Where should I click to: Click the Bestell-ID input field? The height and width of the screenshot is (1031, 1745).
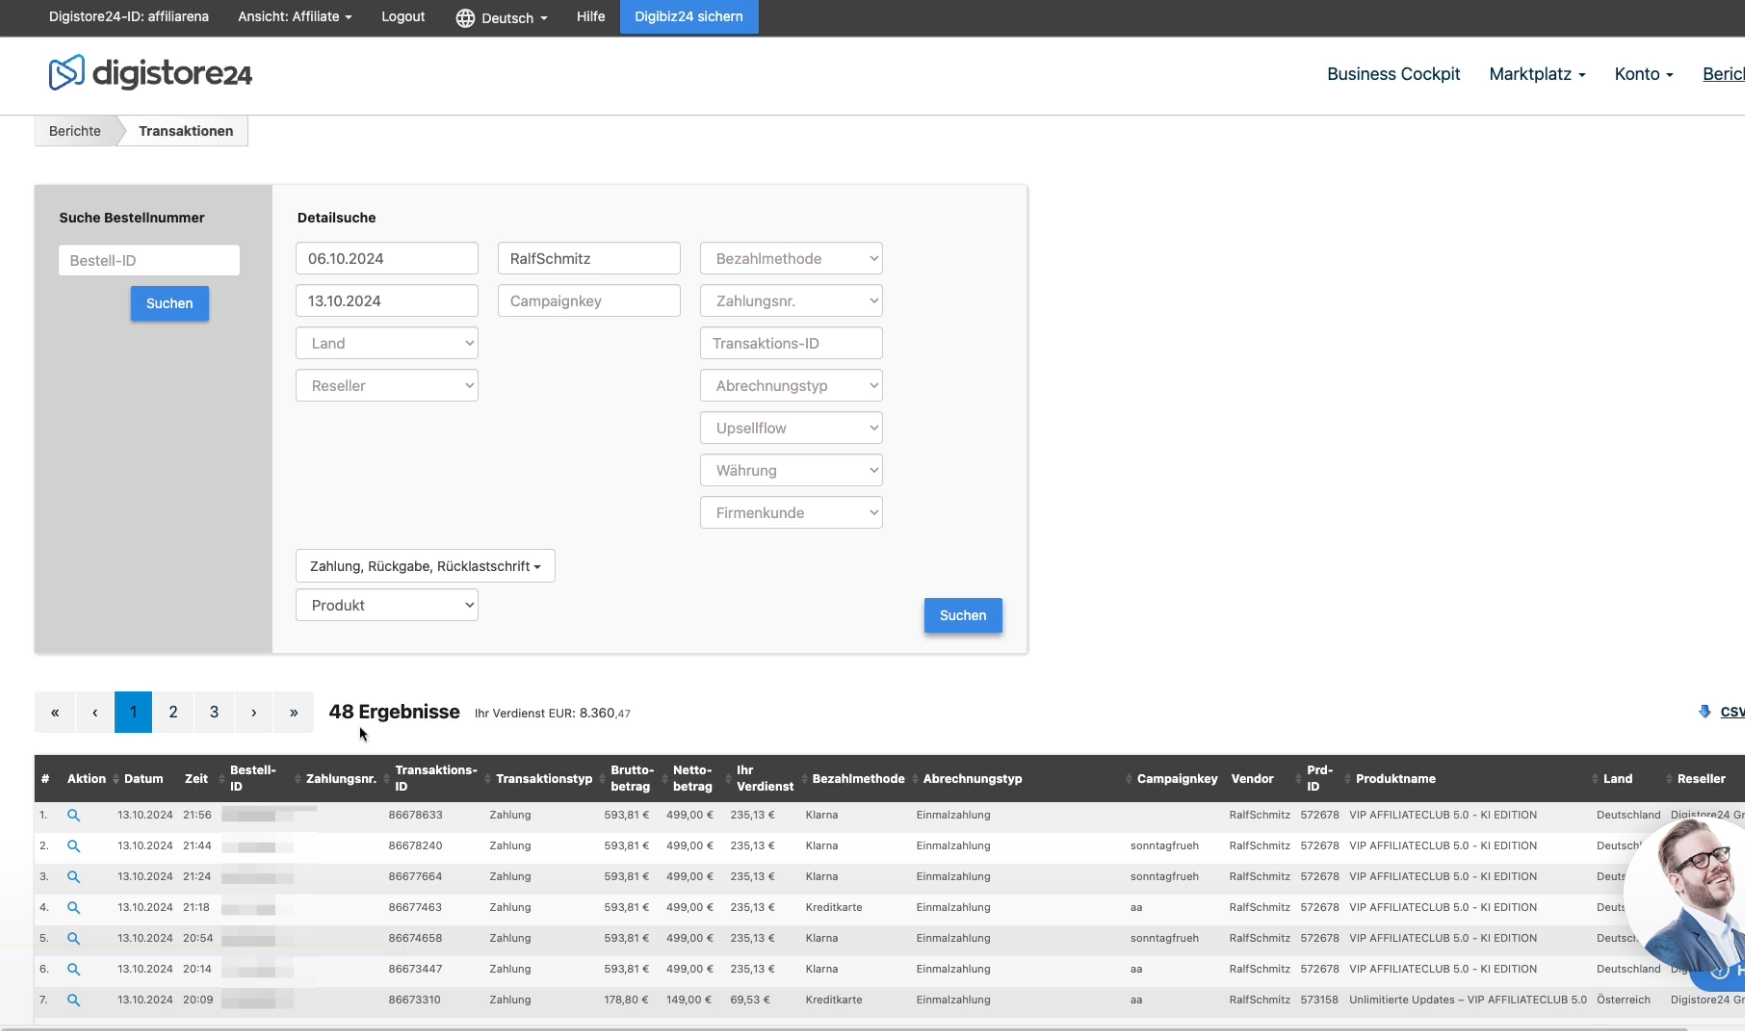149,260
